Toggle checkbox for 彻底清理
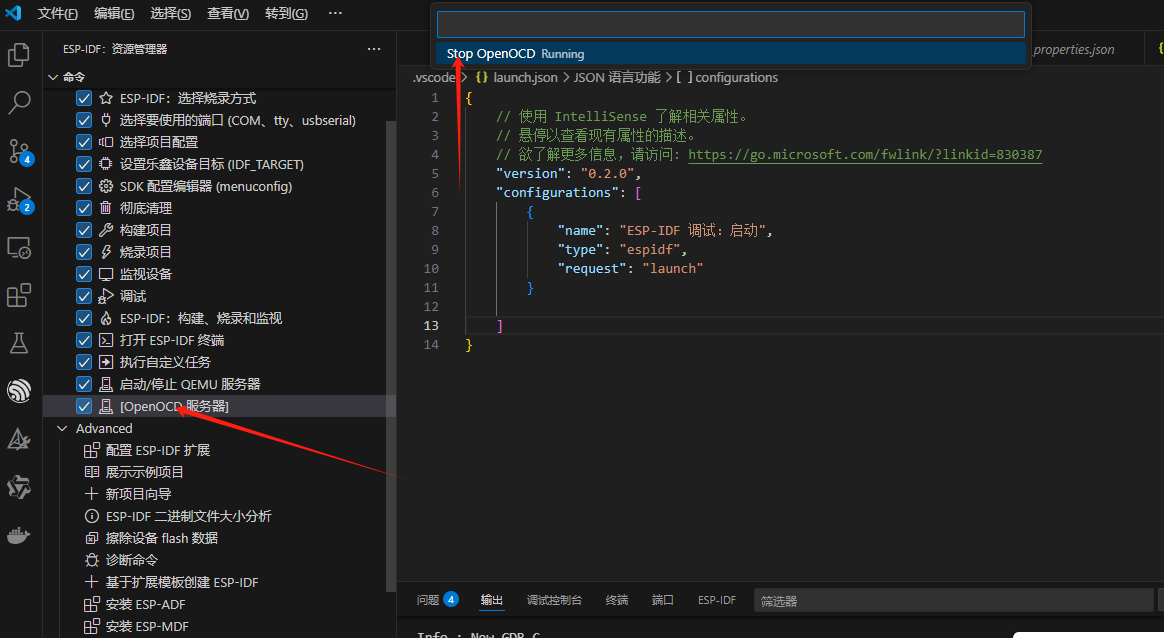 tap(84, 208)
